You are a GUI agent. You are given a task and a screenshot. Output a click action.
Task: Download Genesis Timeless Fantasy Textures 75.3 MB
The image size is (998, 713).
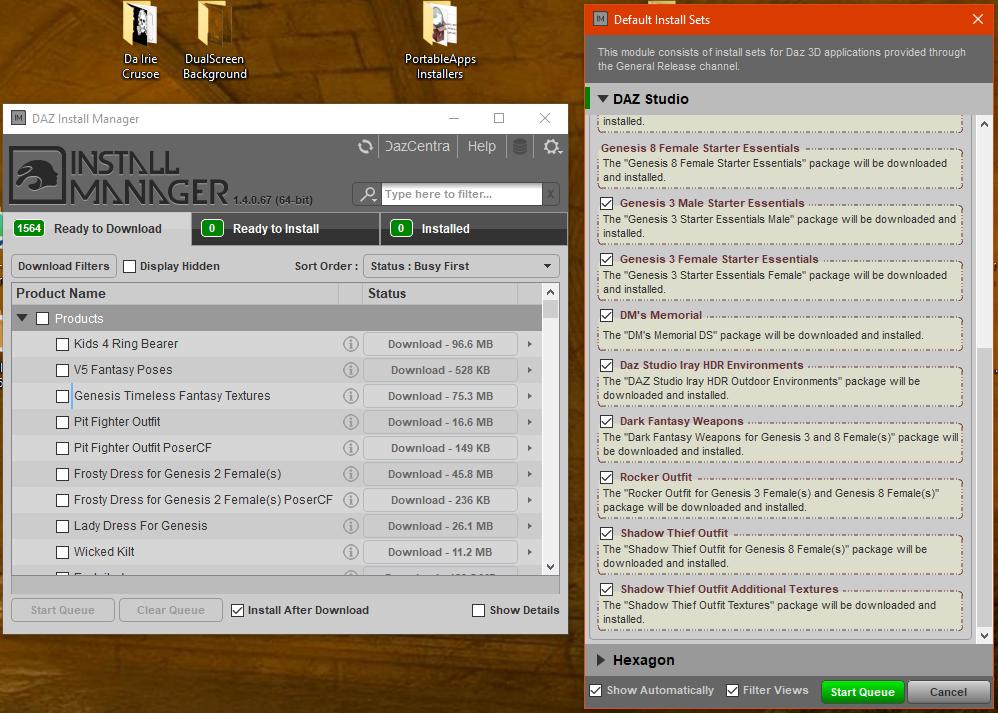pos(440,396)
